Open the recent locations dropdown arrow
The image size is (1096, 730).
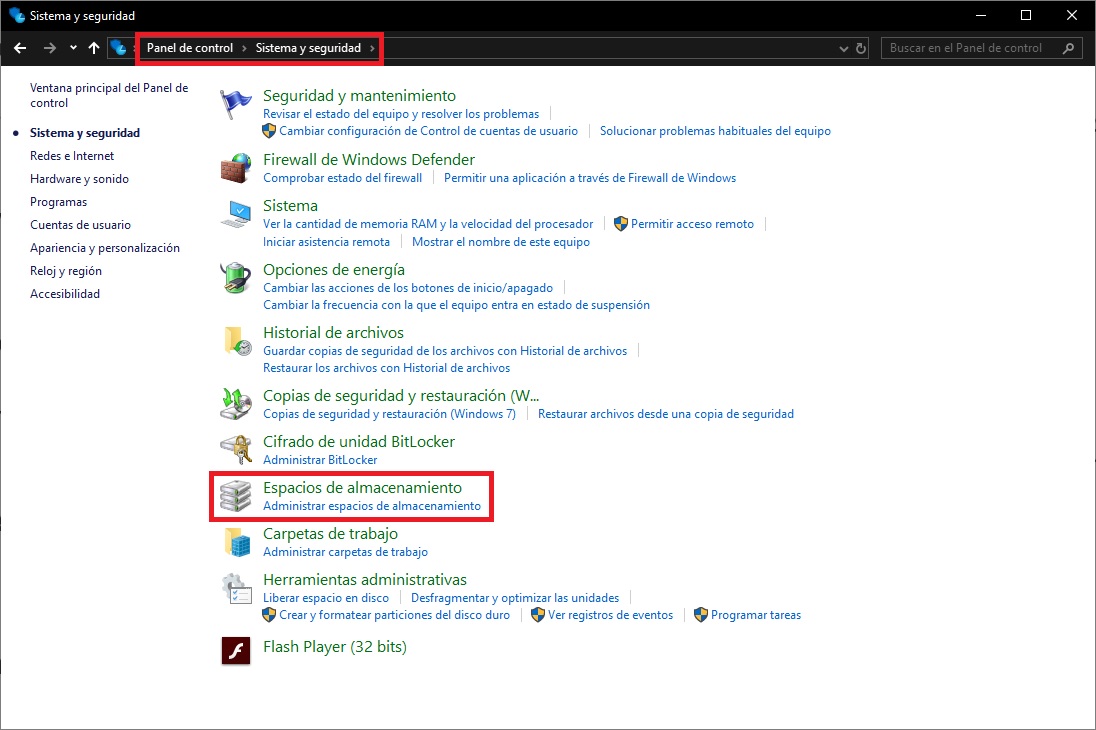73,48
